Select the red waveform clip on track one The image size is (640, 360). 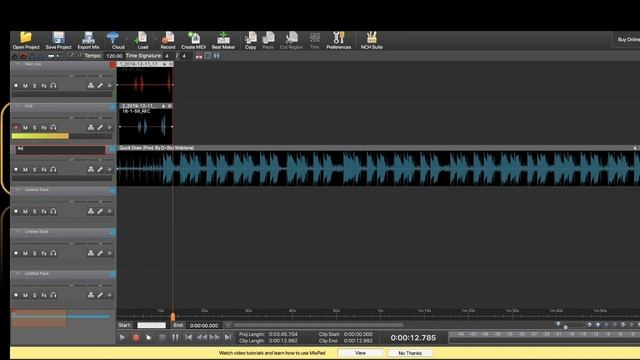[145, 85]
